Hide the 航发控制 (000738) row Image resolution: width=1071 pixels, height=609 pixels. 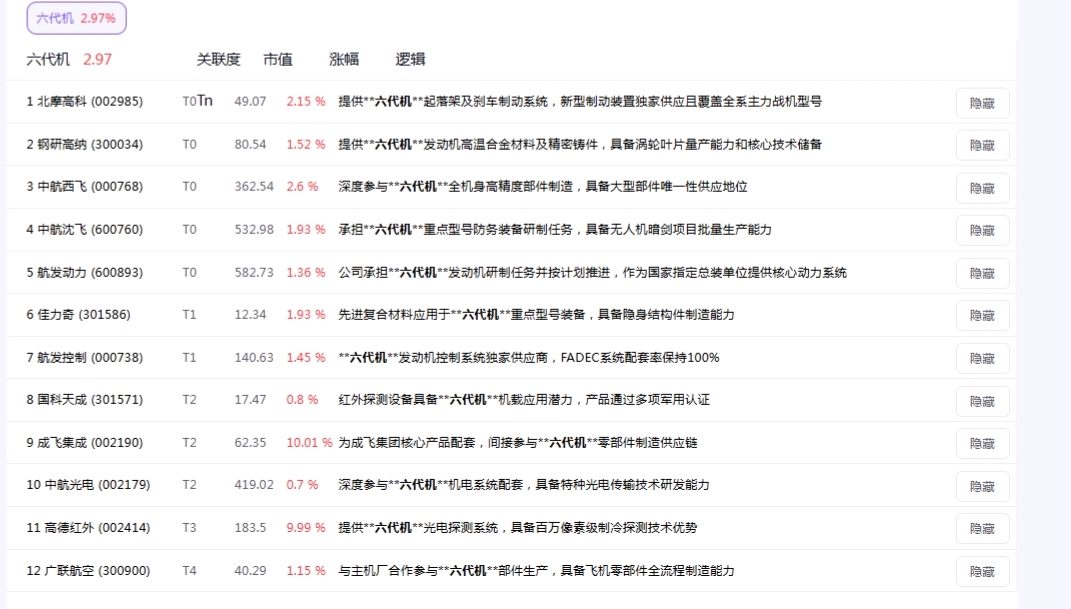click(x=982, y=358)
